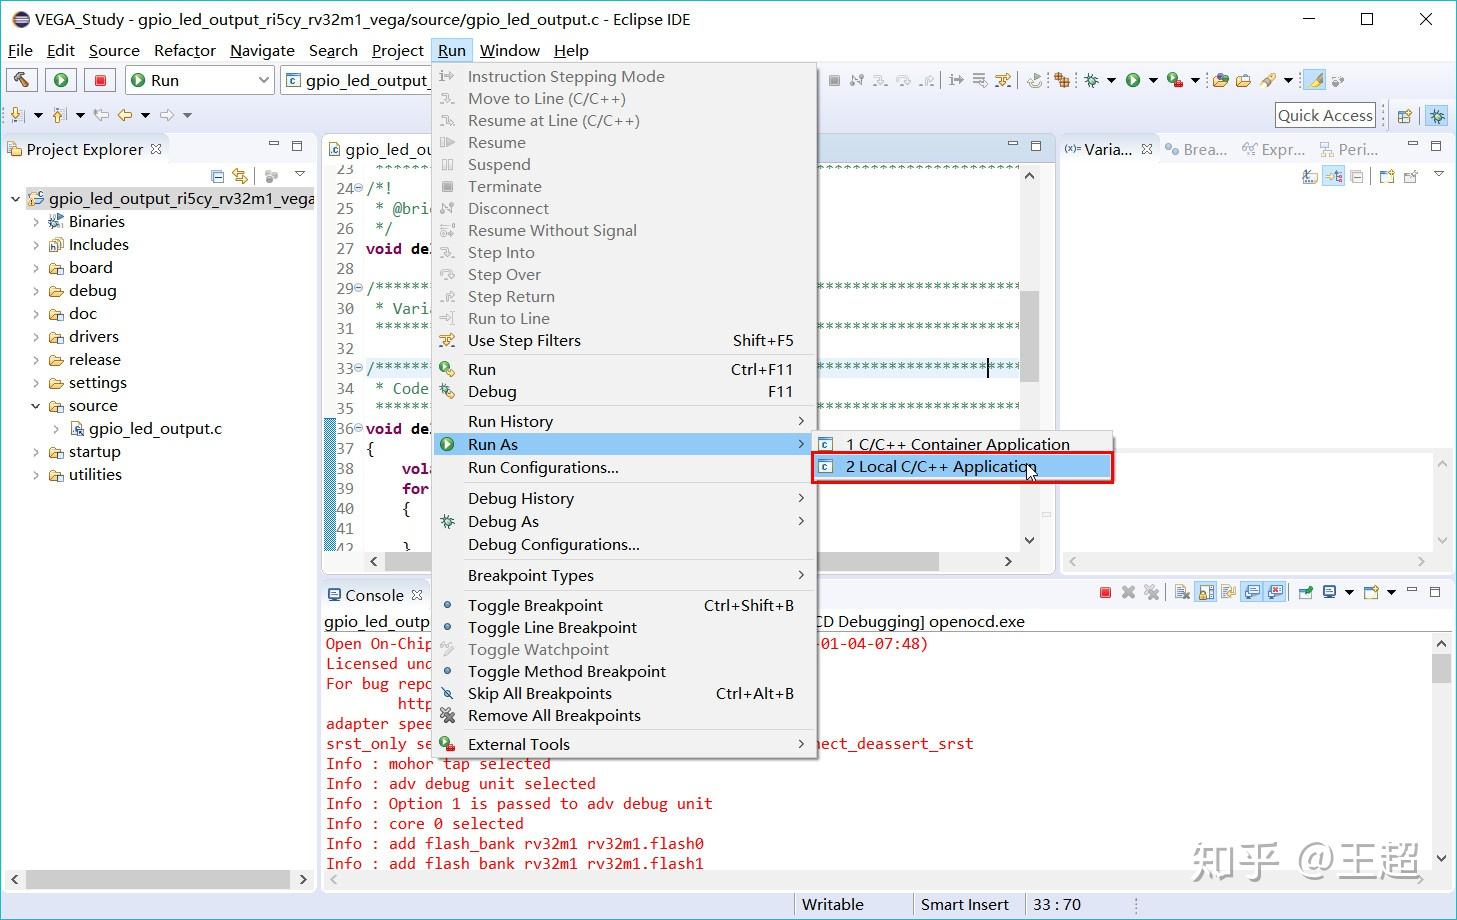Click Collapse All in Project Explorer
This screenshot has height=920, width=1457.
[217, 176]
